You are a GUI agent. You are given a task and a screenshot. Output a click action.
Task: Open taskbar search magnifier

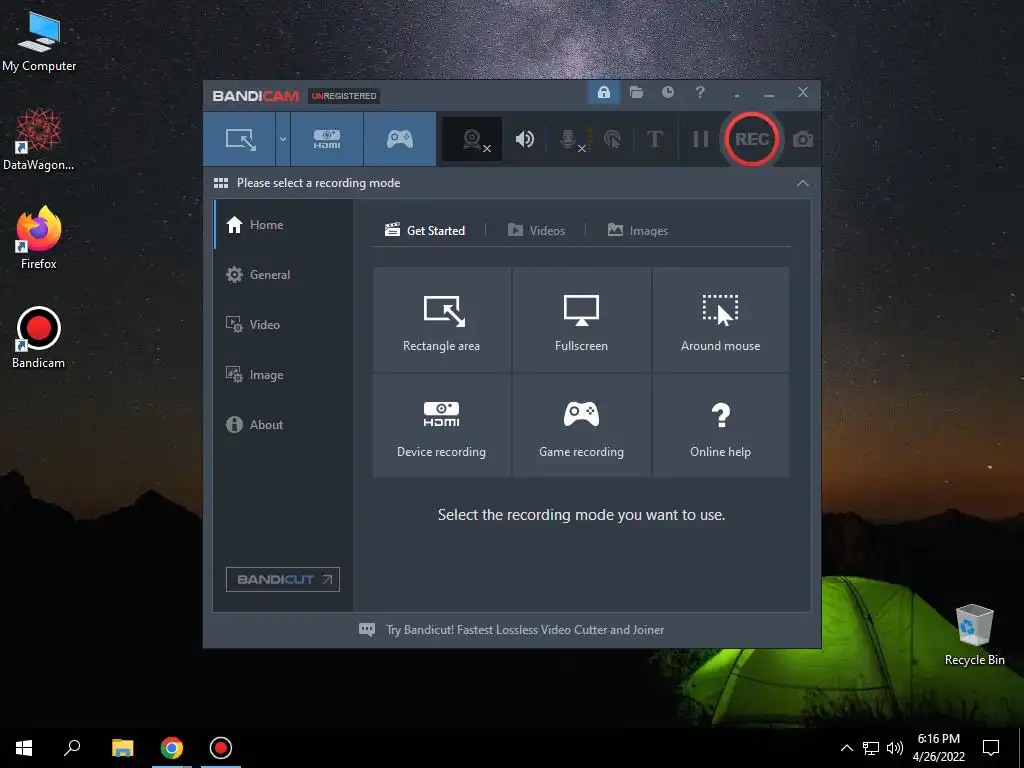[72, 748]
